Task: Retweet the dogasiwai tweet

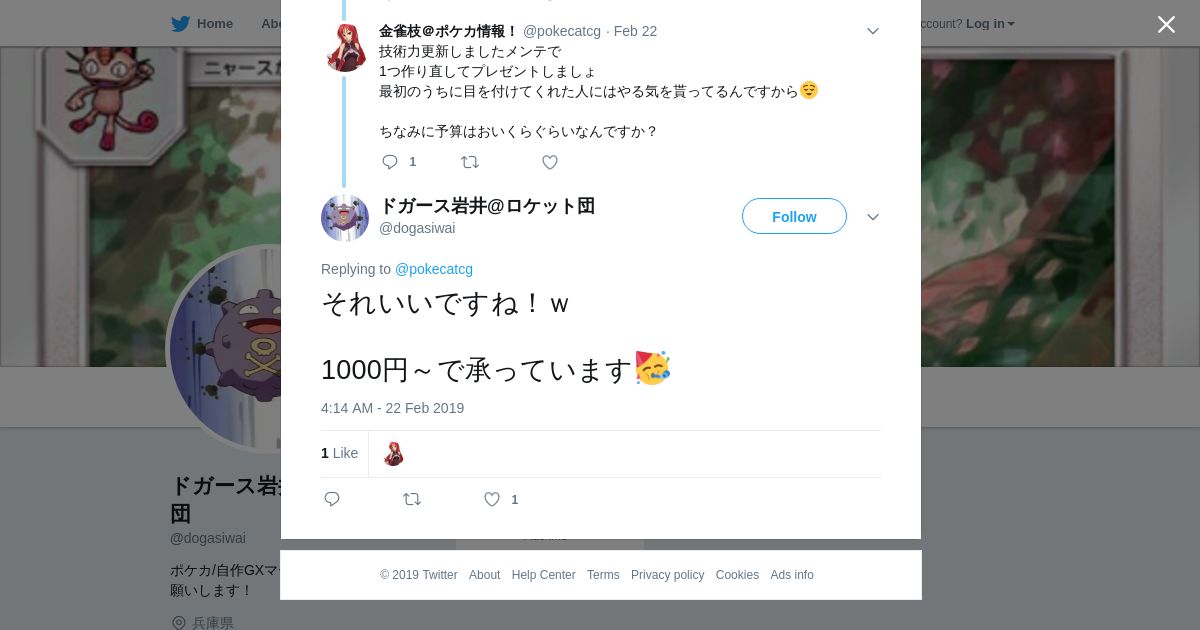Action: click(411, 499)
